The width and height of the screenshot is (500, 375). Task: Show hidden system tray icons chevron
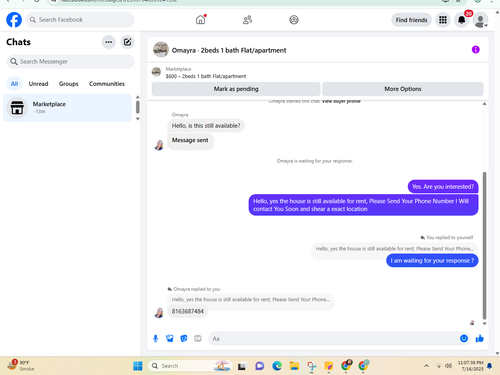[x=426, y=366]
